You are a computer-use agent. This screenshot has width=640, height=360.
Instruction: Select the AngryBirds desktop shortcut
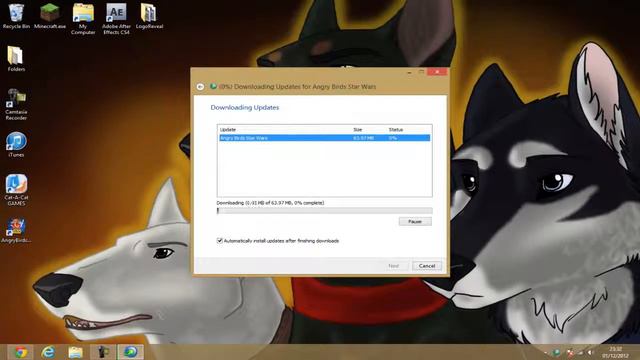pyautogui.click(x=16, y=230)
